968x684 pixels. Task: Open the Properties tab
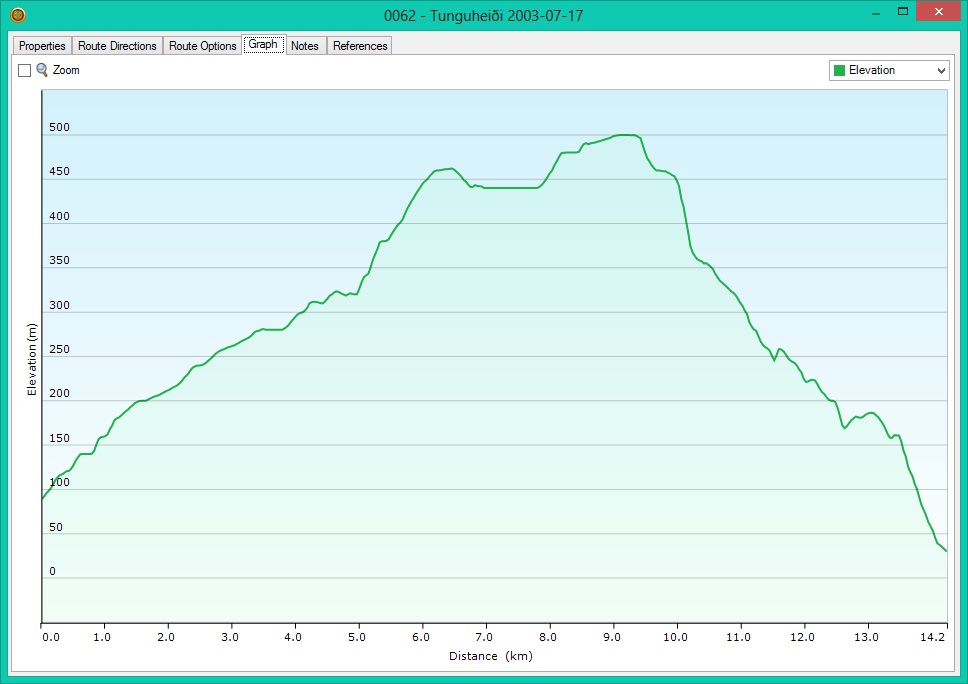coord(42,46)
